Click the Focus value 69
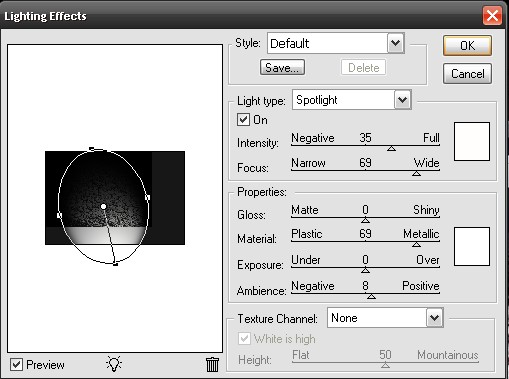 (365, 163)
